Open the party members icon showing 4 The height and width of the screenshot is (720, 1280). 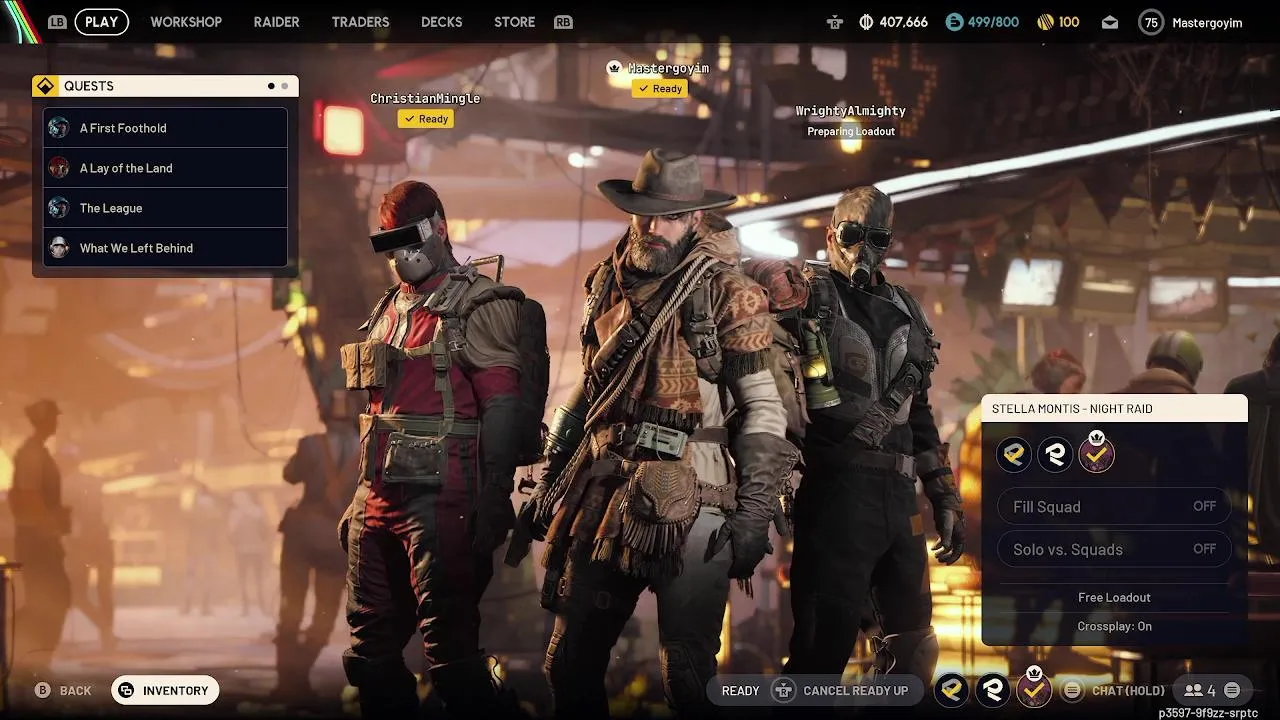click(x=1199, y=691)
